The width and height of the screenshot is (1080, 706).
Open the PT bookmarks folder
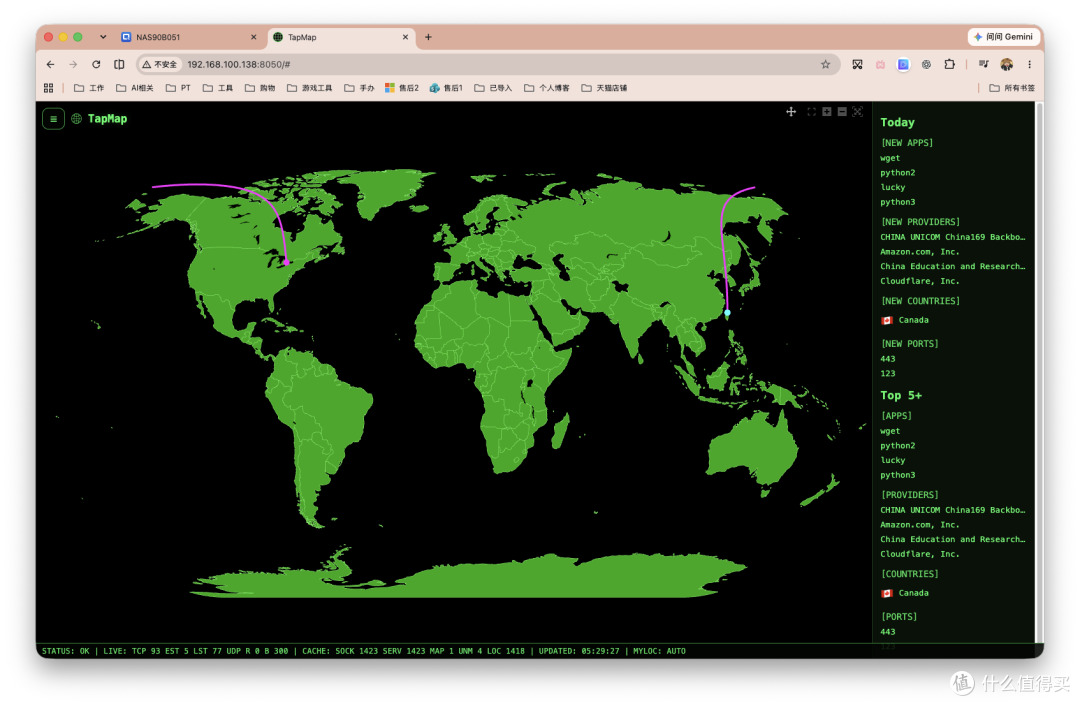(178, 87)
